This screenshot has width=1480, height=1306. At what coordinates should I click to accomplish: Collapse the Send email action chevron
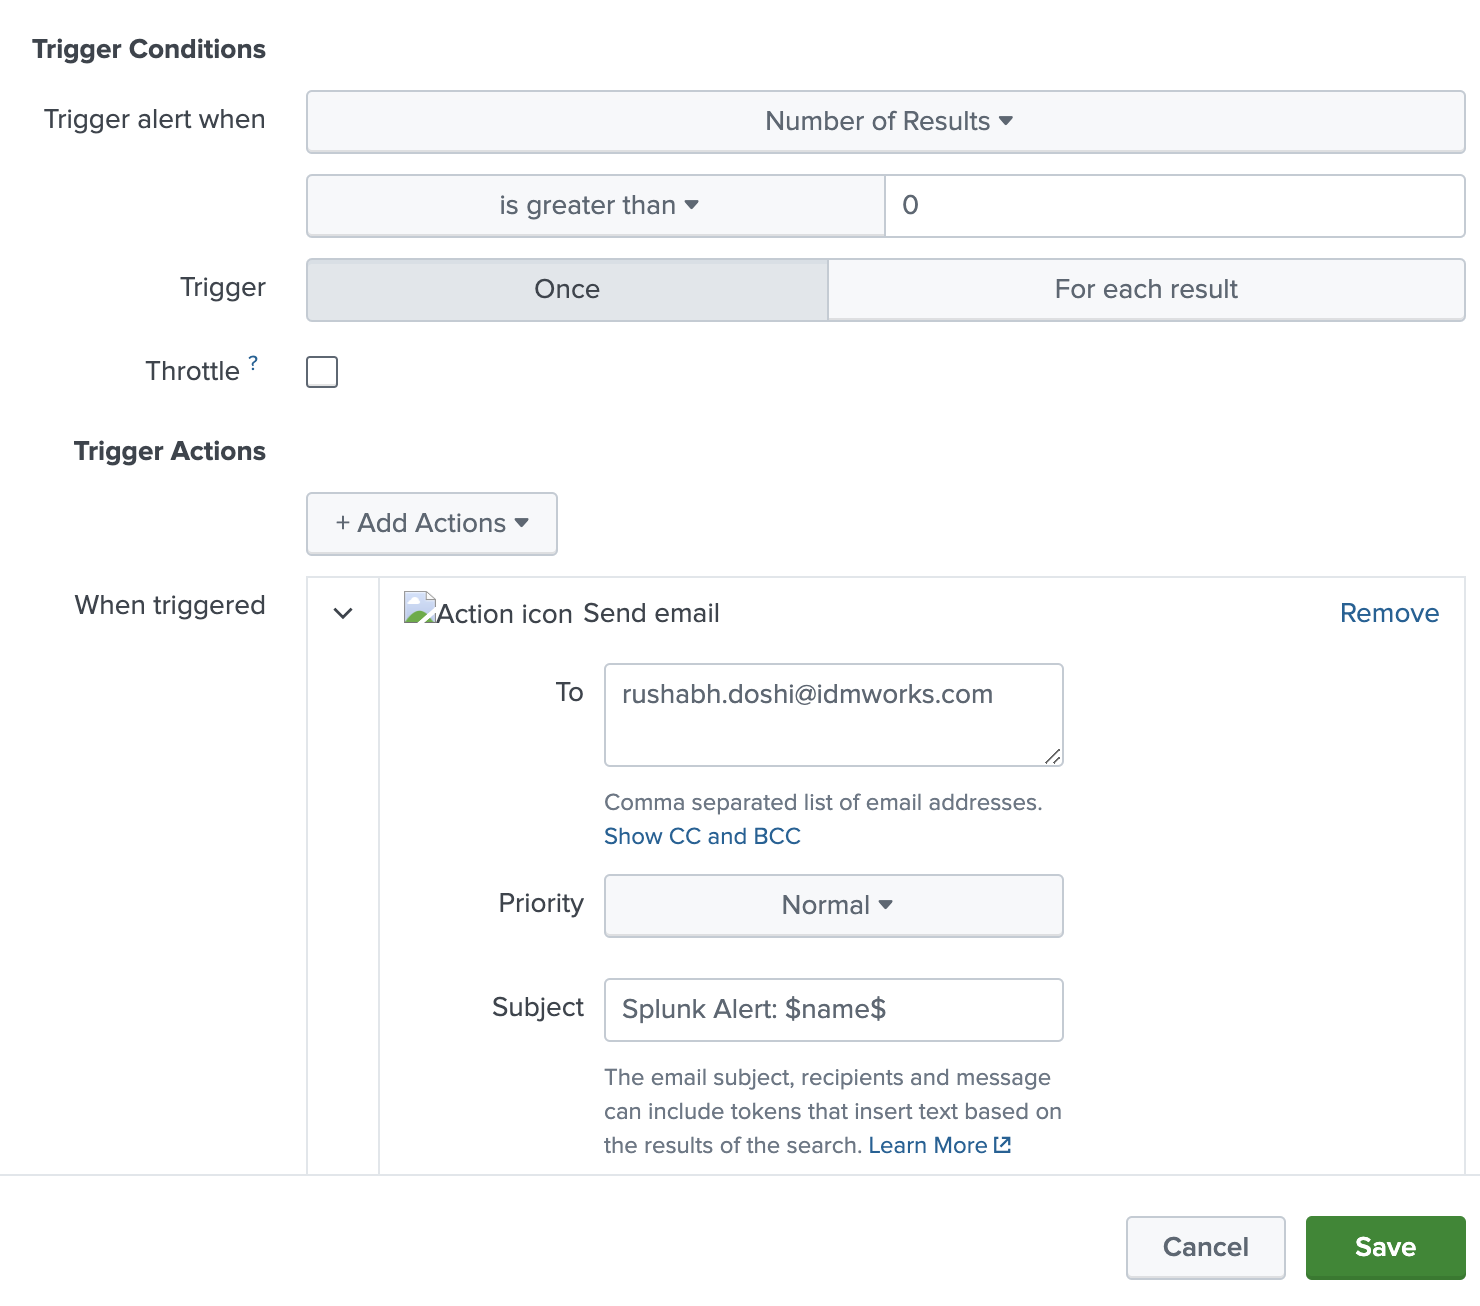pyautogui.click(x=343, y=613)
